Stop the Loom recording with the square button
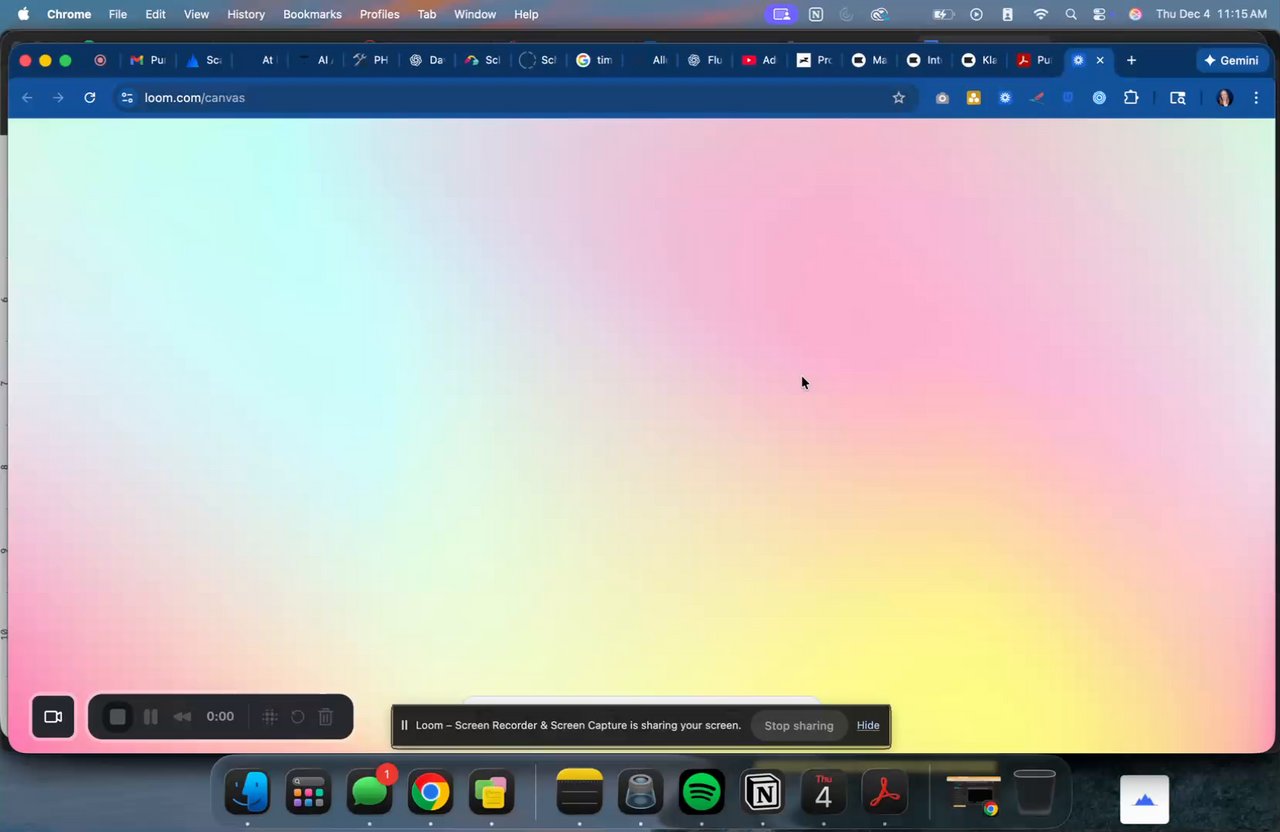 point(118,717)
